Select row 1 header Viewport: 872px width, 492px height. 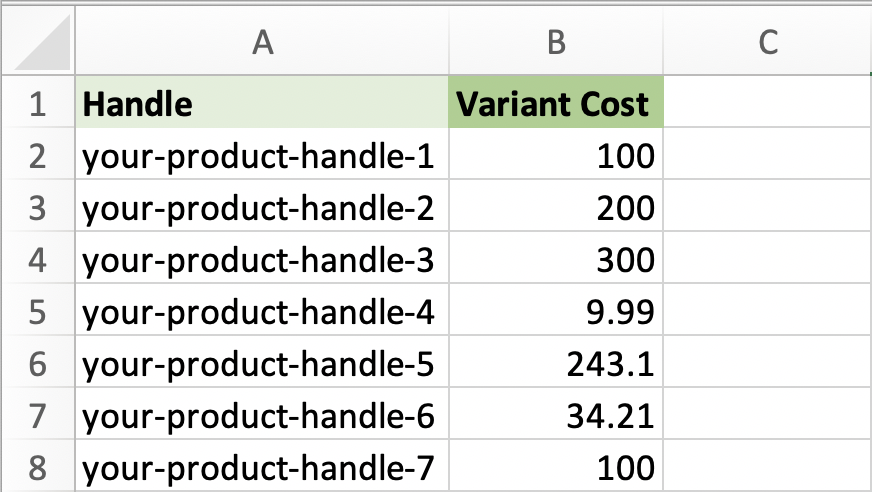[38, 102]
